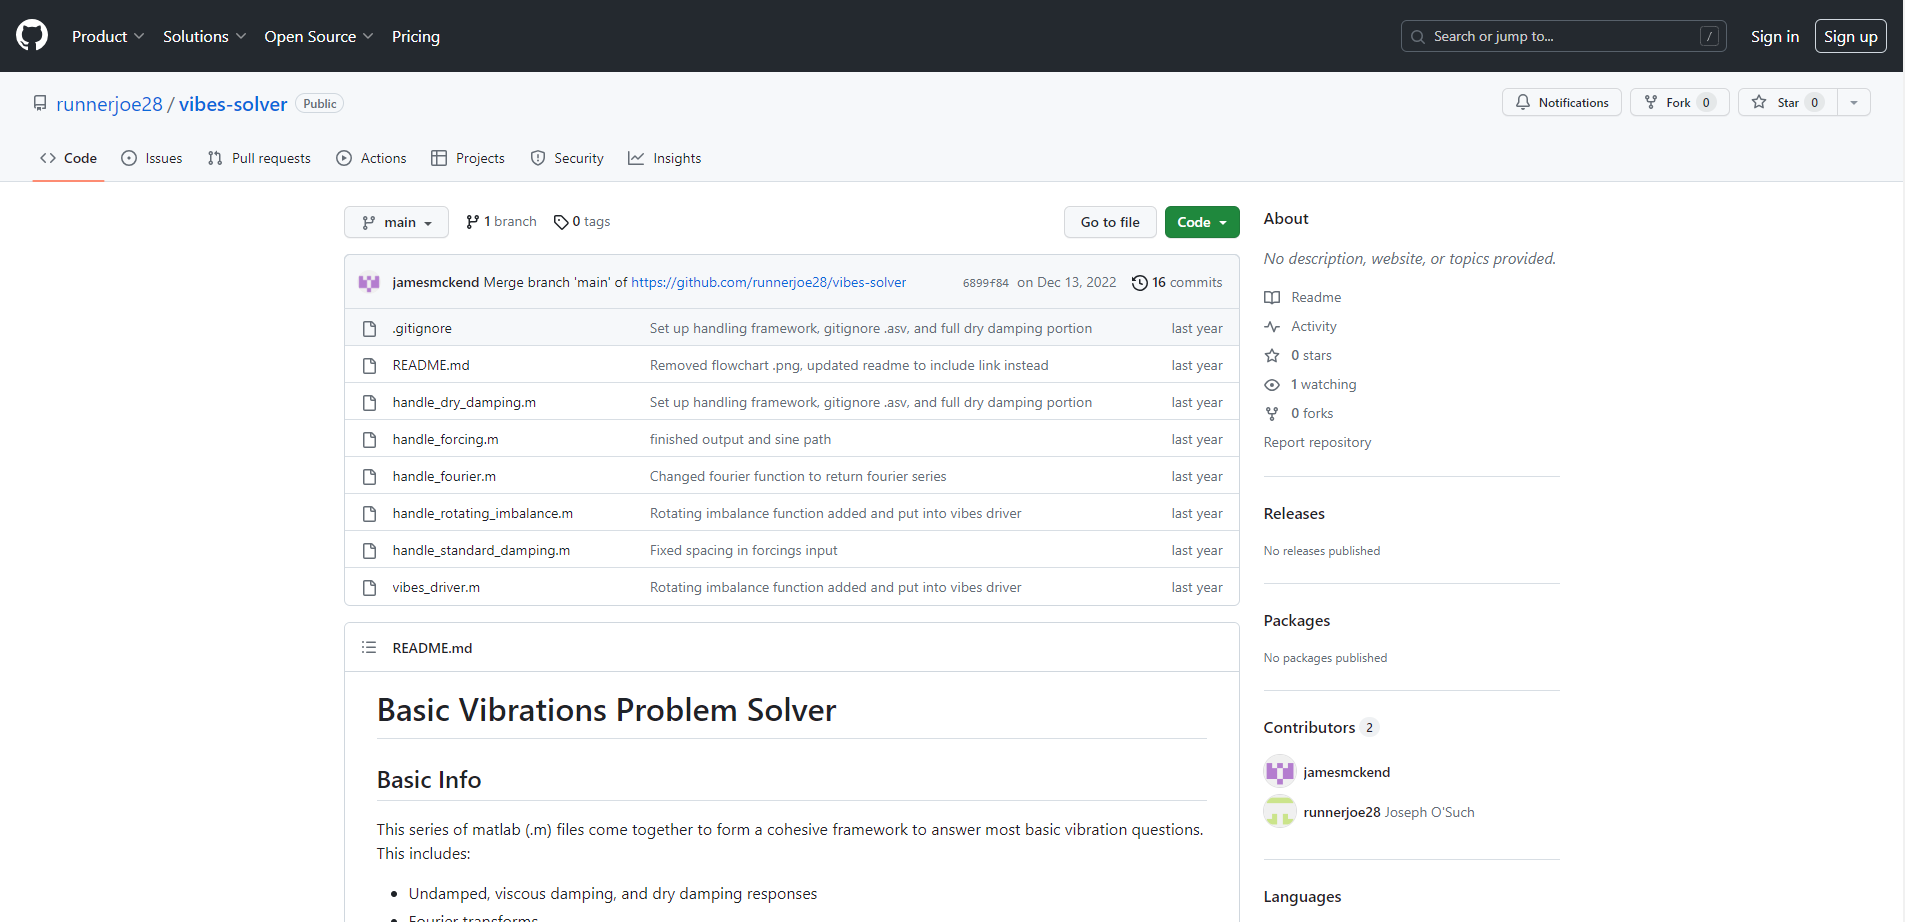The image size is (1905, 922).
Task: Open handle_dry_damping.m file
Action: point(464,402)
